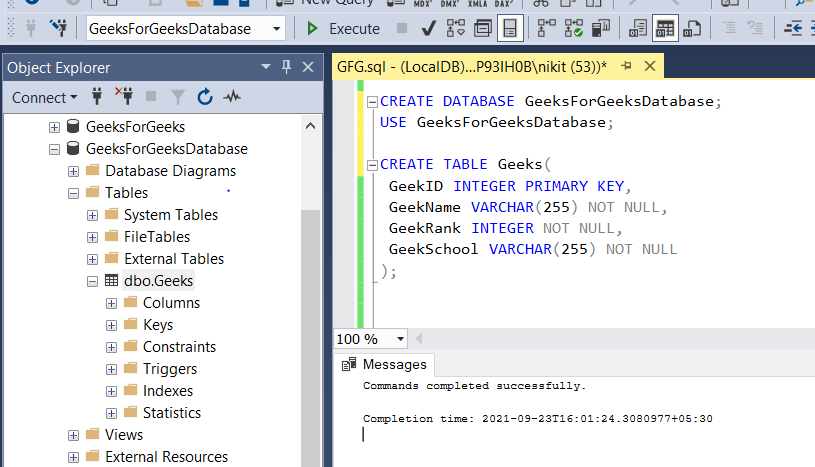Click the Refresh icon in Object Explorer
The width and height of the screenshot is (815, 467).
point(205,97)
